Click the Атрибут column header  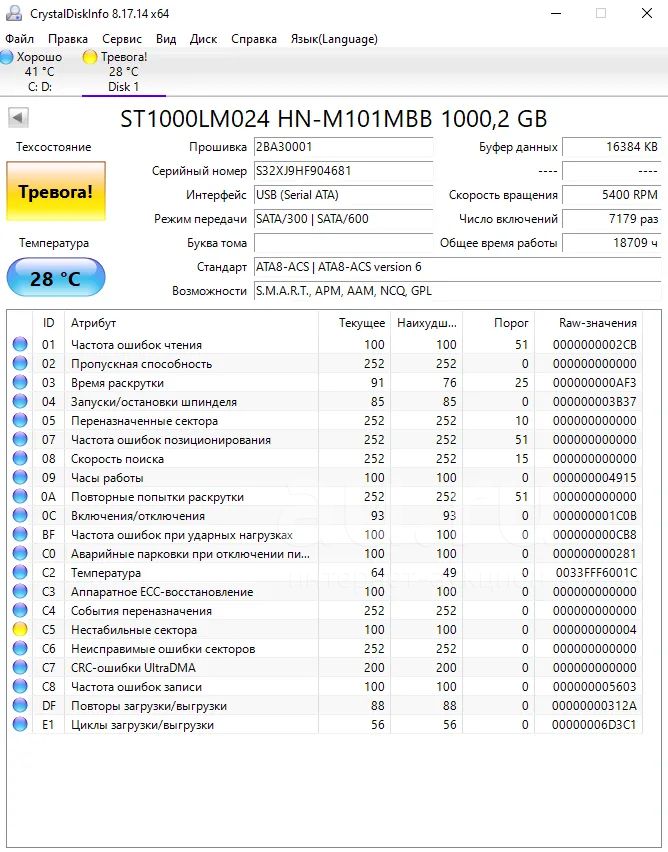point(191,323)
